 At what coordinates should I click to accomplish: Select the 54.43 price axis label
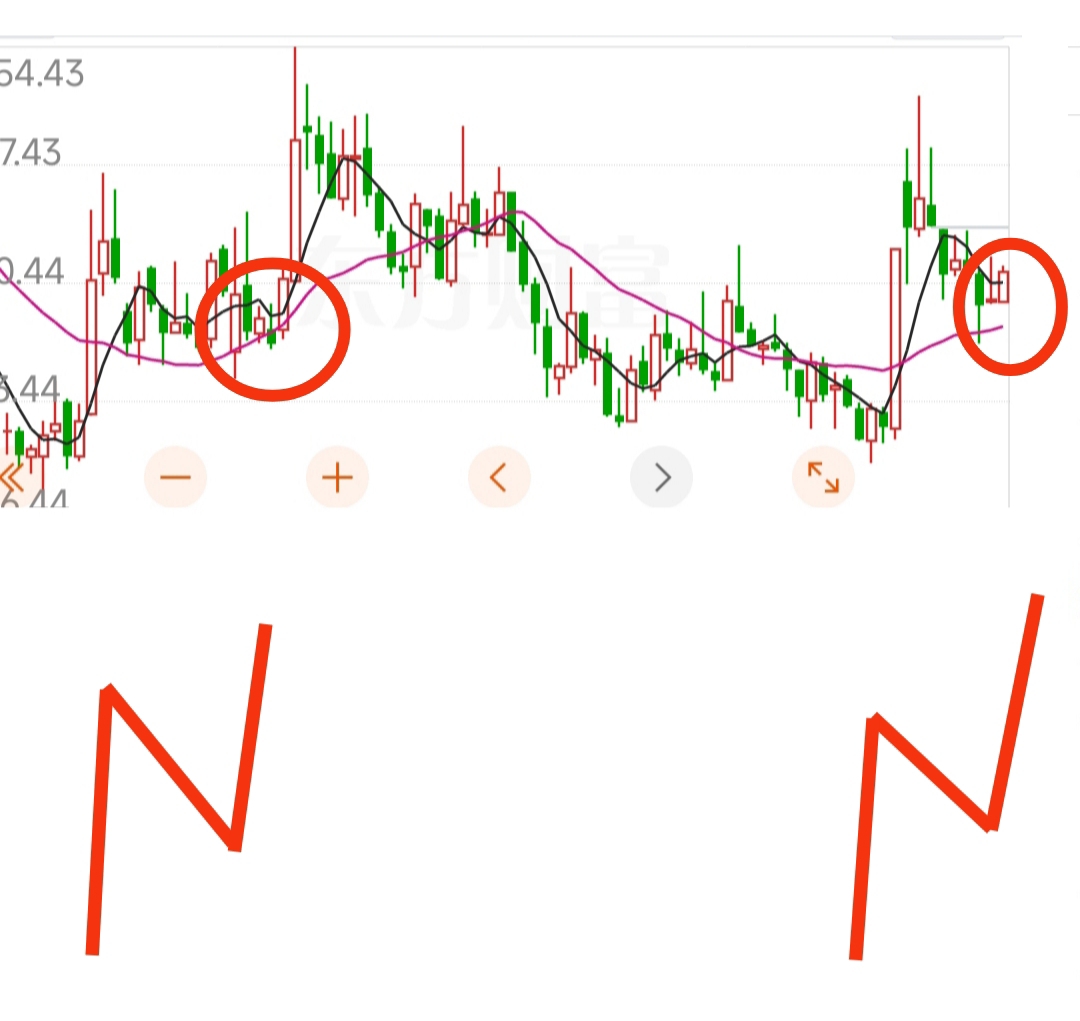tap(41, 73)
